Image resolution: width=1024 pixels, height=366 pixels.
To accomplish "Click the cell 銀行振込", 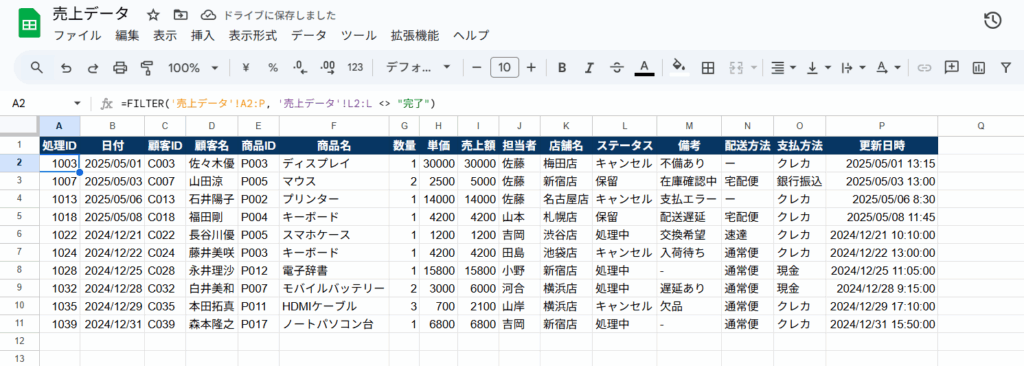I will tap(799, 181).
